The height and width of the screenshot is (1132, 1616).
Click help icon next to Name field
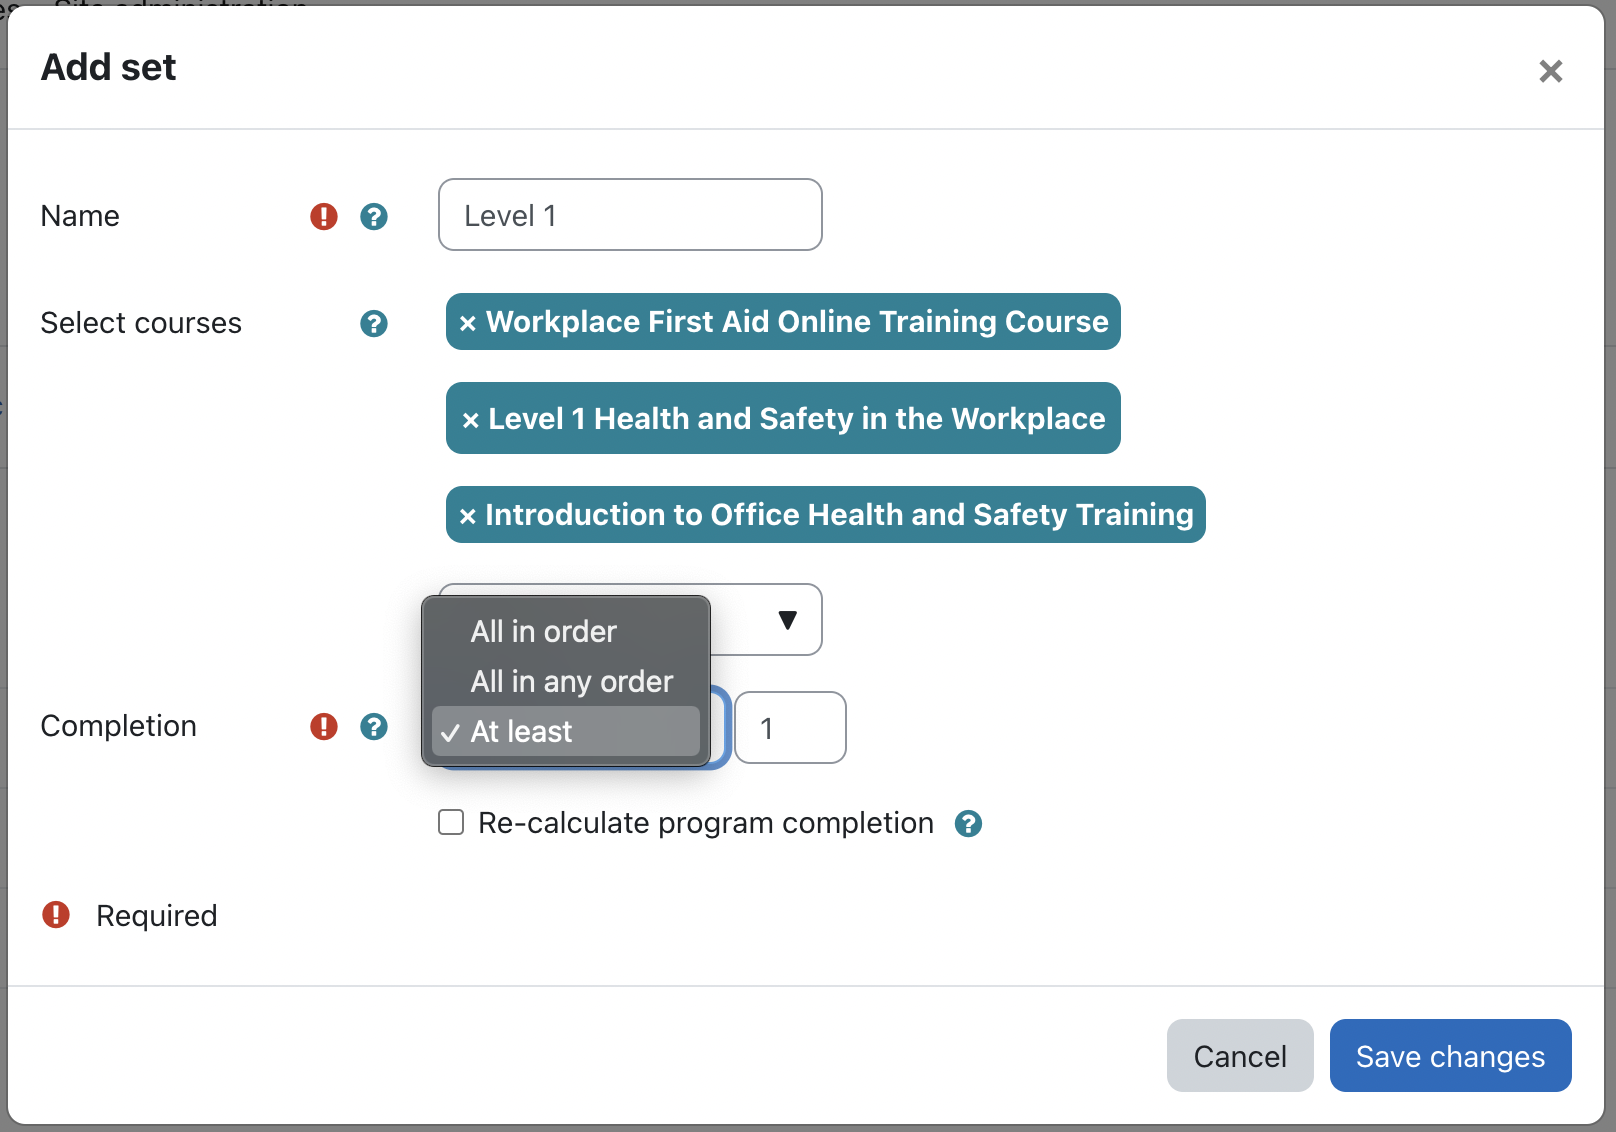pyautogui.click(x=374, y=216)
